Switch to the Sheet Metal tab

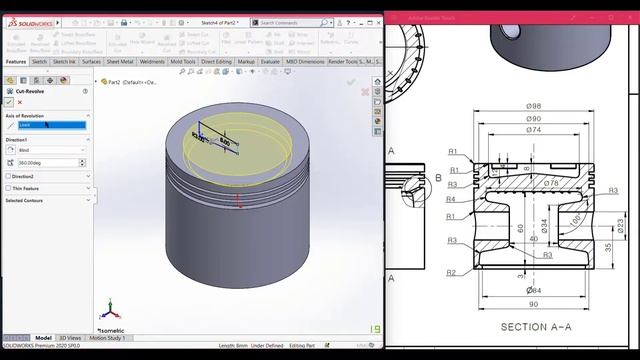[x=120, y=62]
